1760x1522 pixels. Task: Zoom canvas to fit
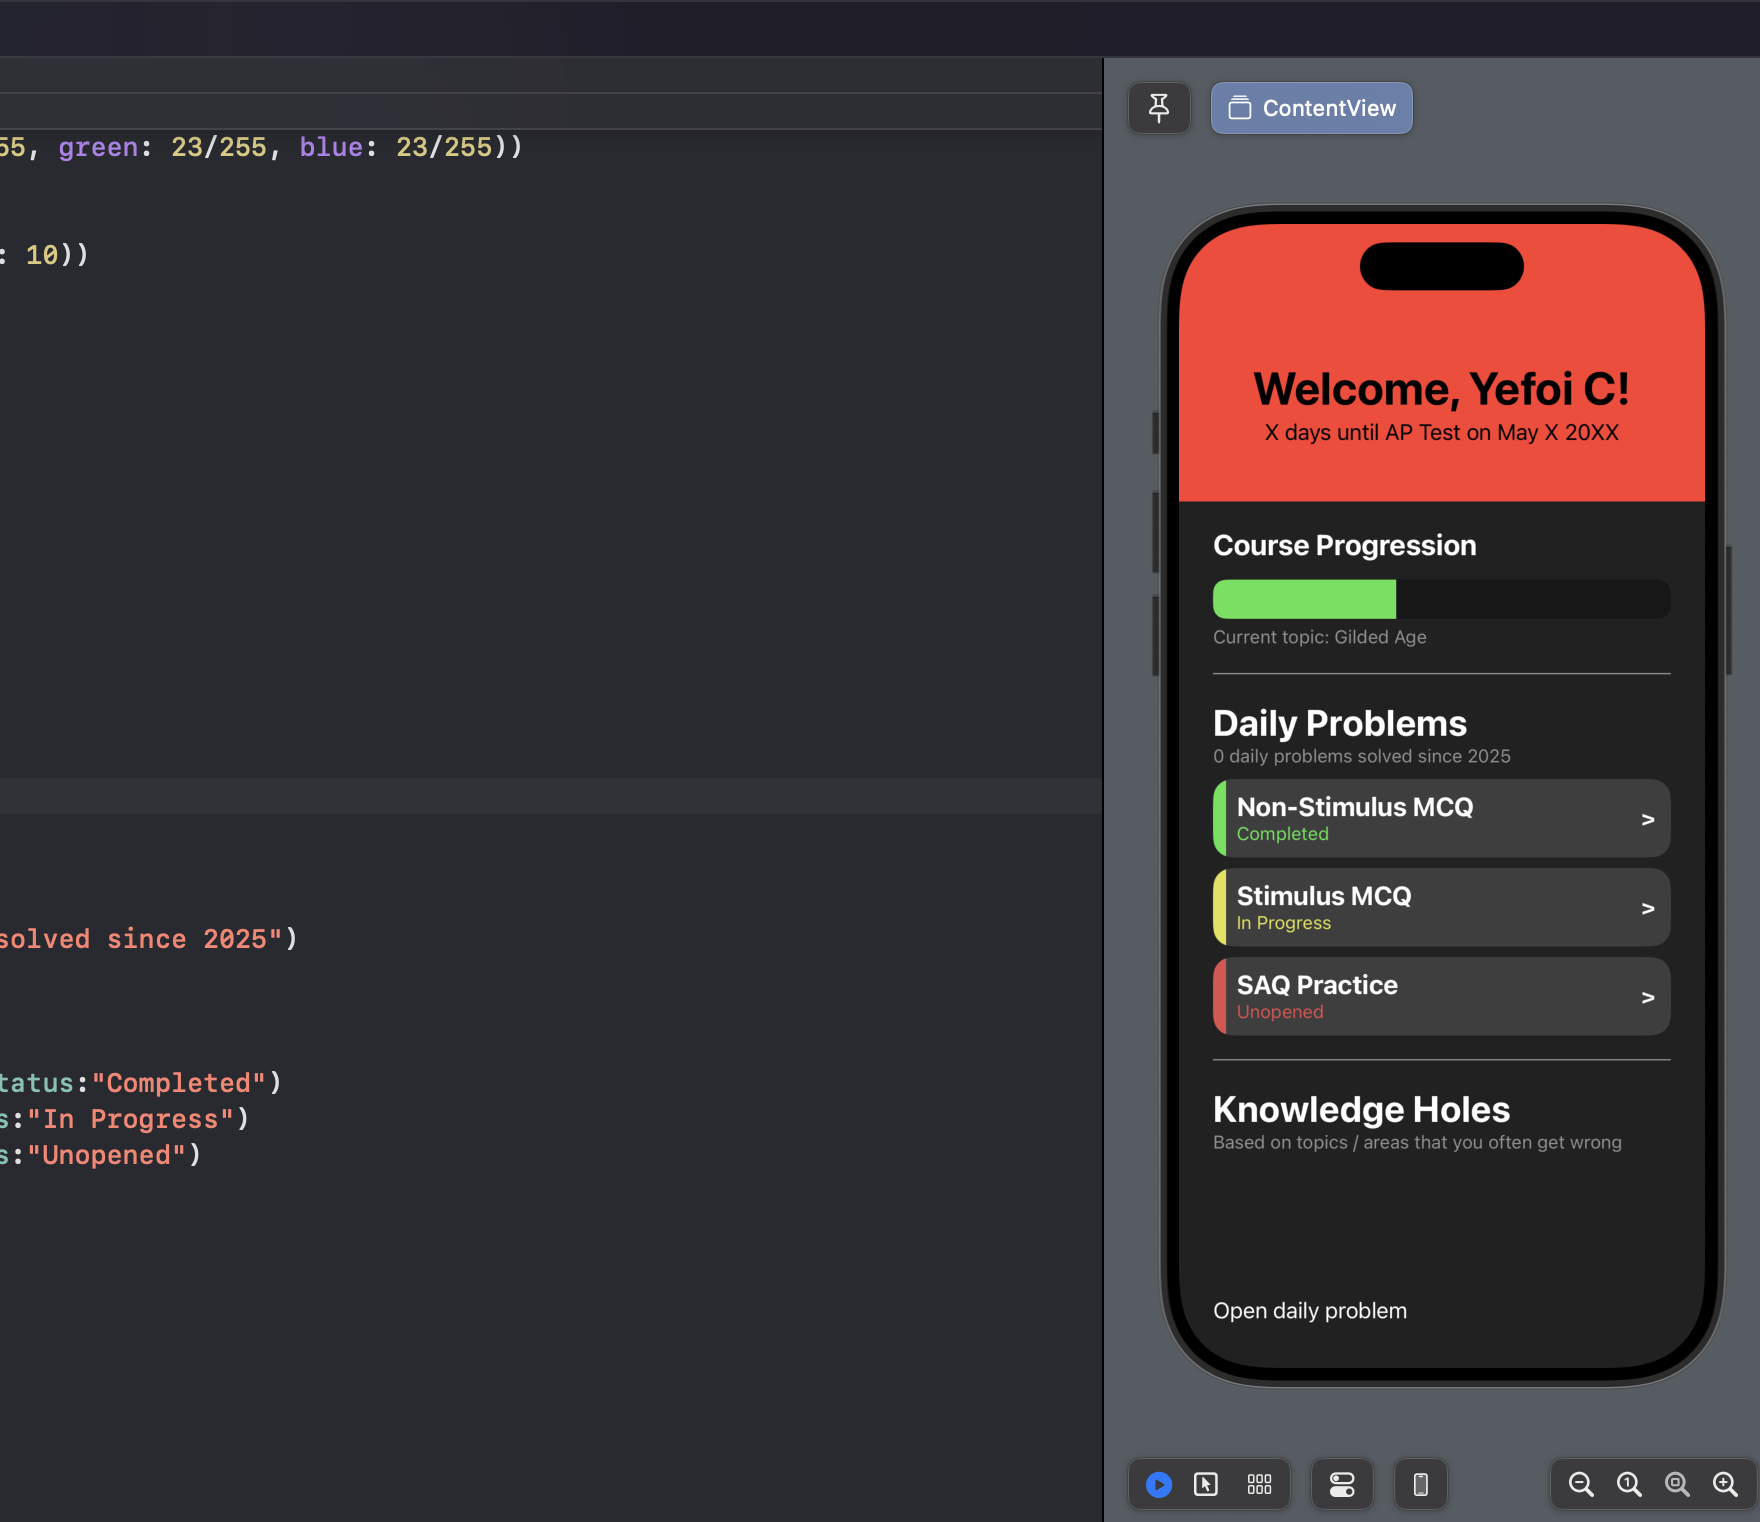[1677, 1484]
